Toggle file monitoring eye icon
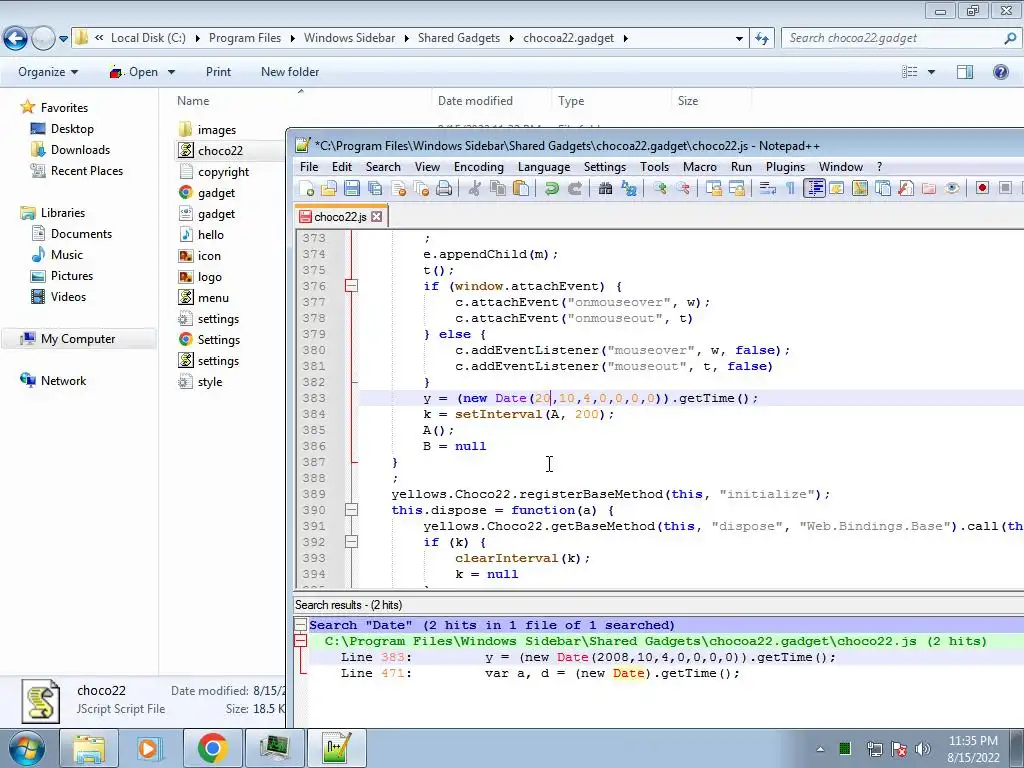Screen dimensions: 1024x768 952,189
